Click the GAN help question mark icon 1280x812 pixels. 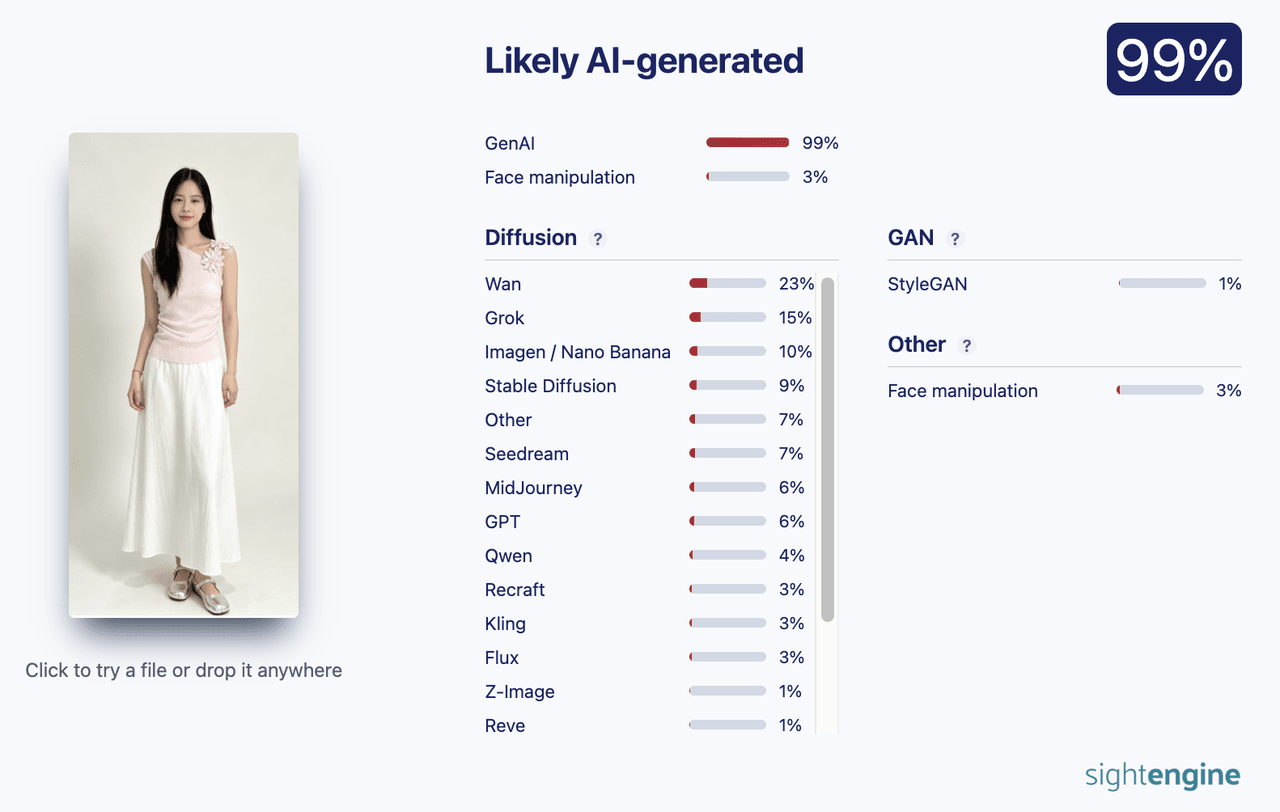(x=955, y=239)
